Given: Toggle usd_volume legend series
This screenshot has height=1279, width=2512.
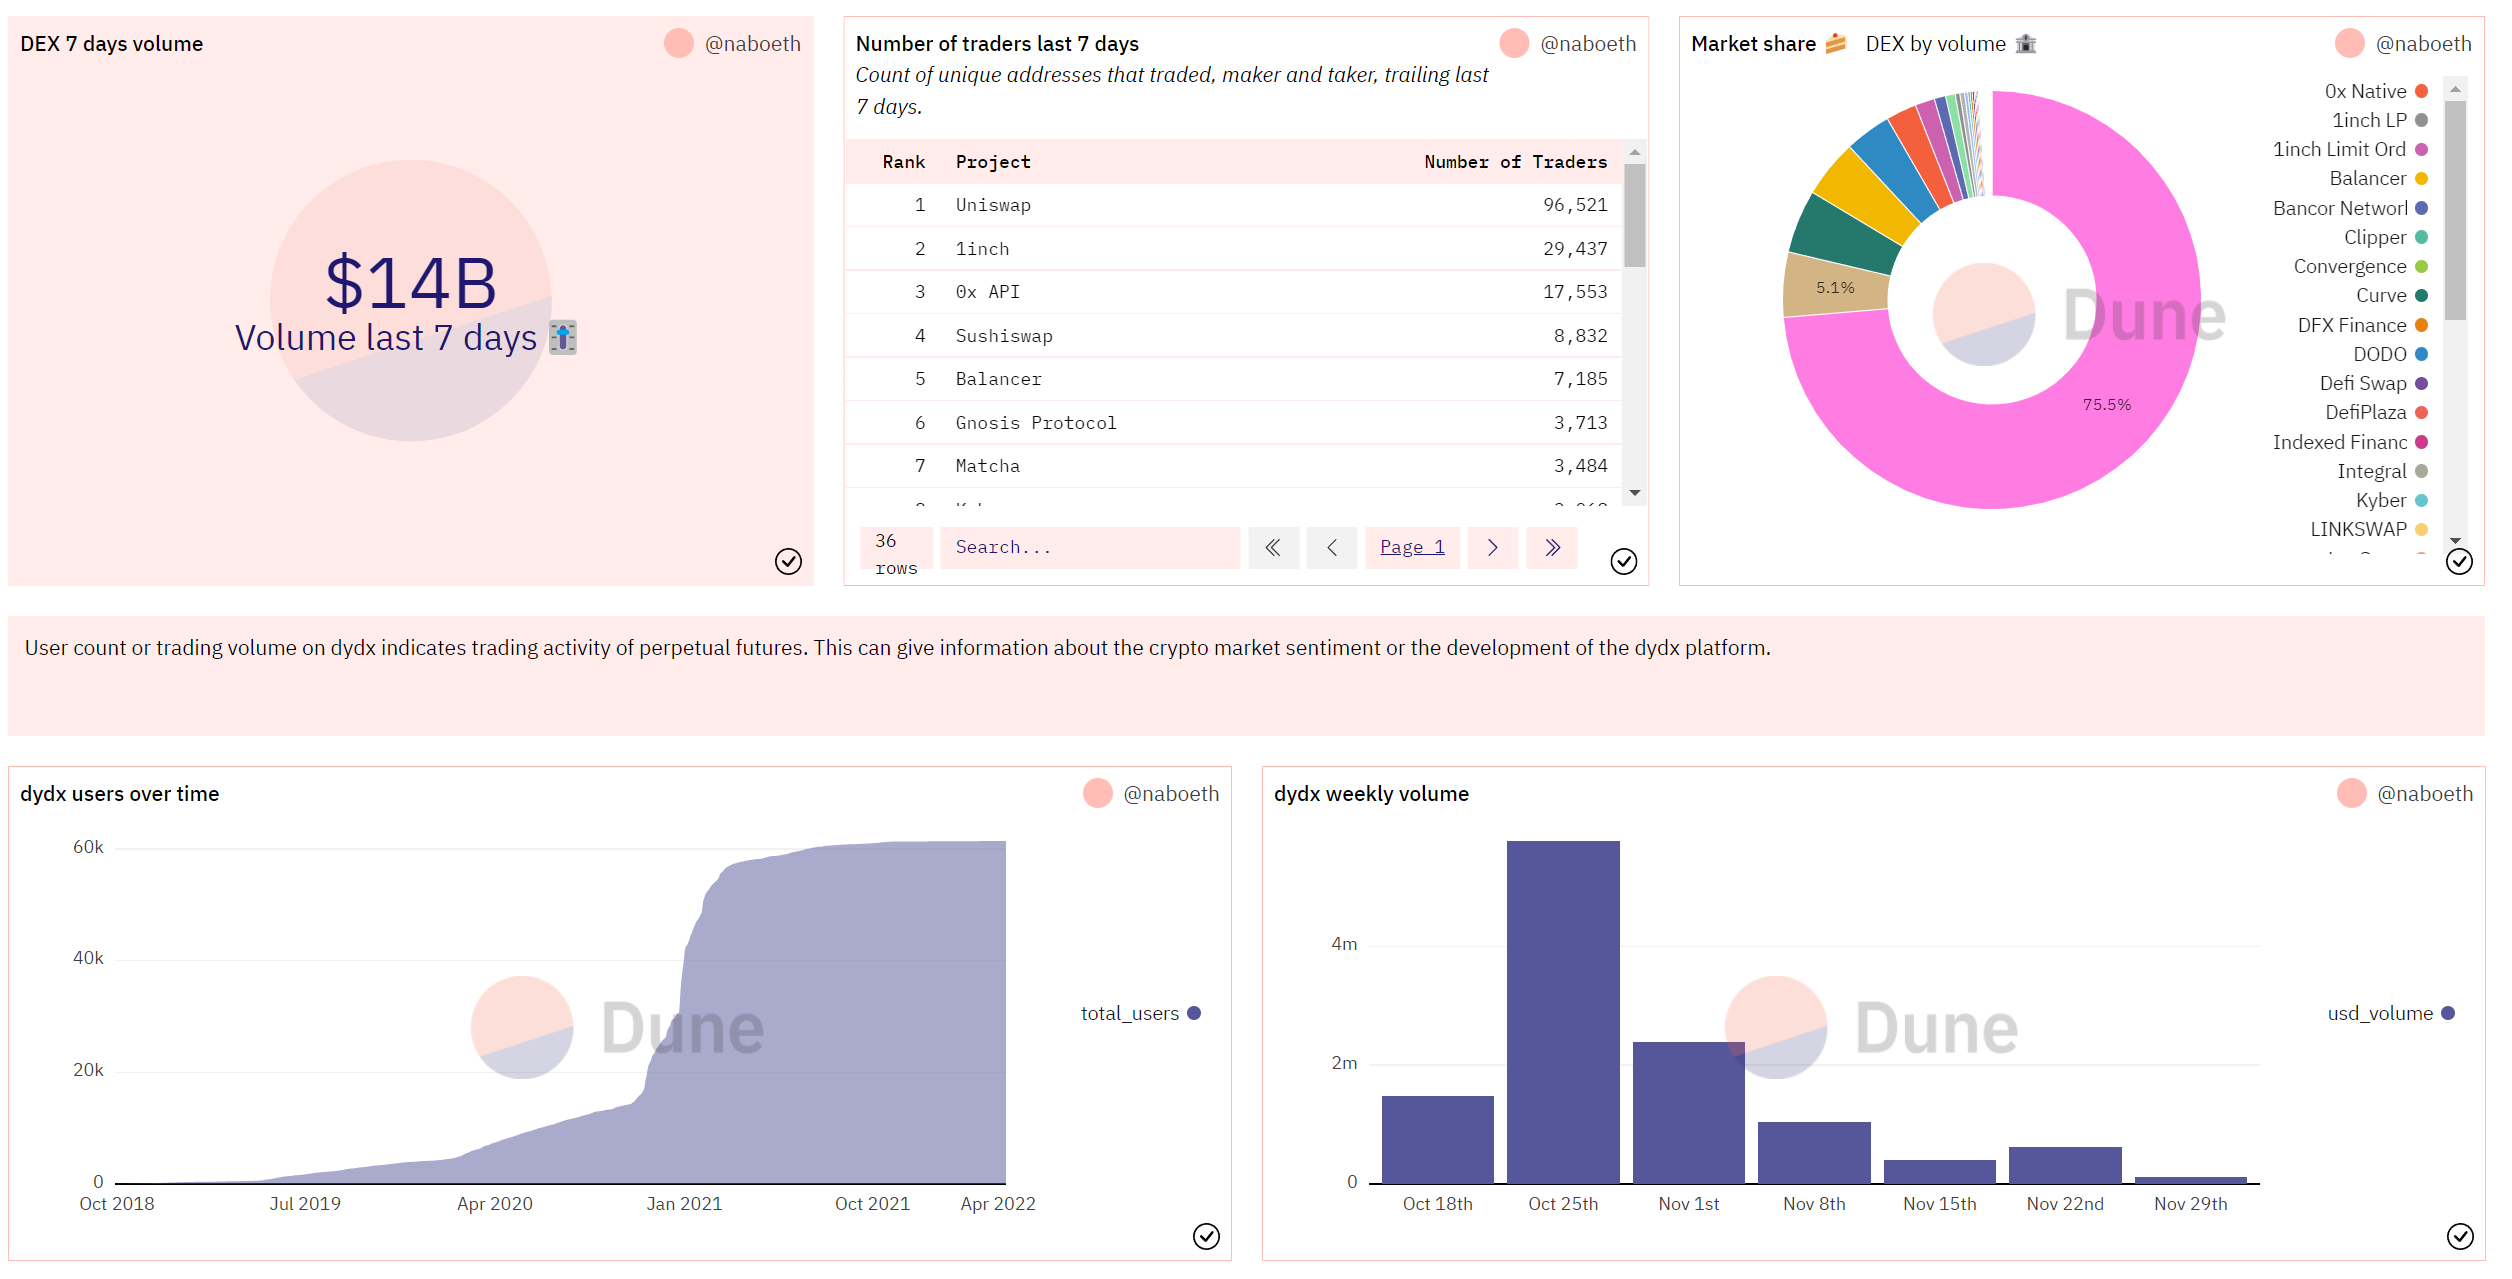Looking at the screenshot, I should pos(2390,1013).
